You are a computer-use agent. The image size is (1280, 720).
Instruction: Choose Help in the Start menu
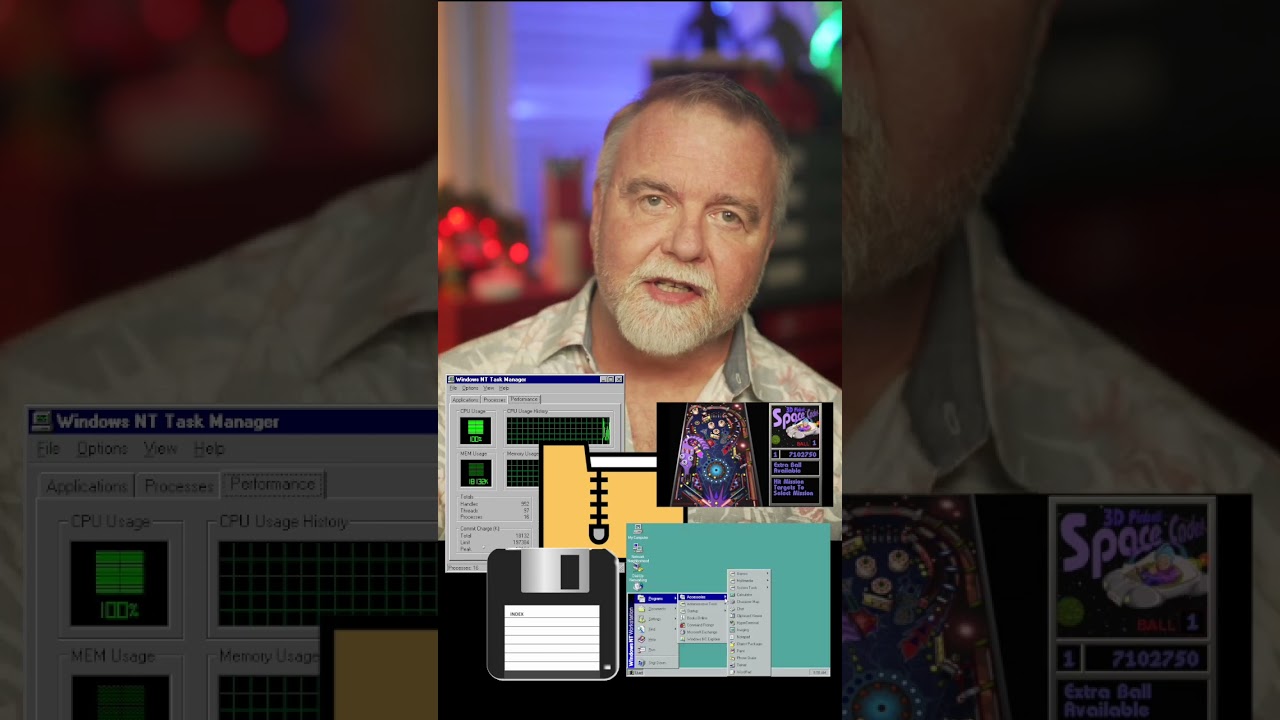(x=656, y=639)
